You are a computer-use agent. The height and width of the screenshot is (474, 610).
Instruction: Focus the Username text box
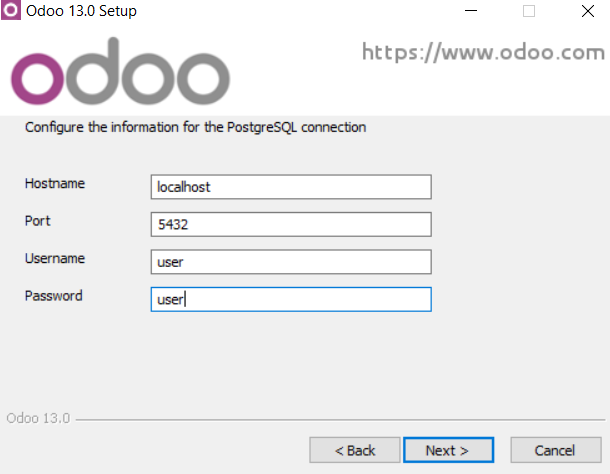pos(291,262)
